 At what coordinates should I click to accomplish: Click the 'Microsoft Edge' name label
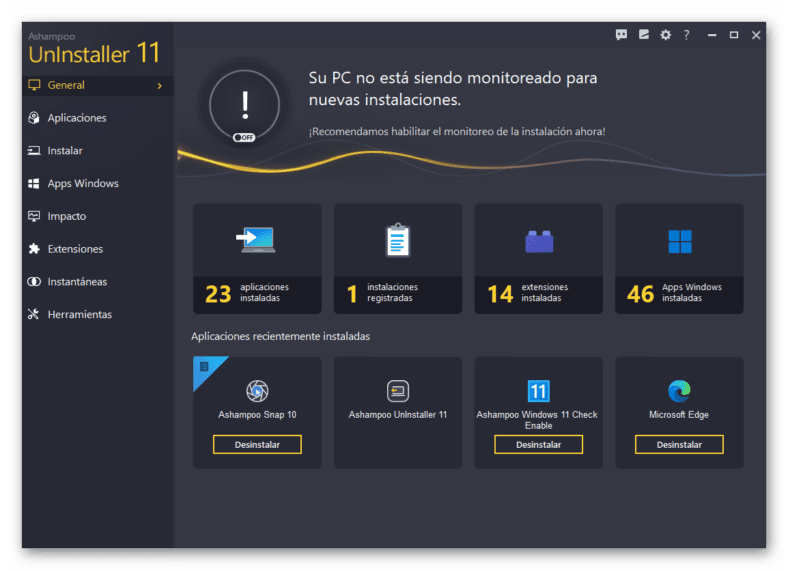pos(678,415)
